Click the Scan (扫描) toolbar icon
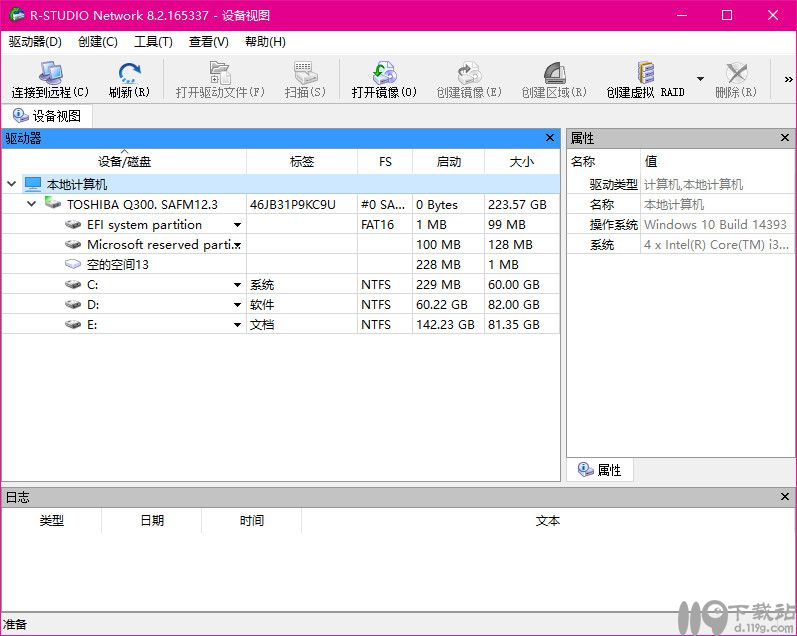Viewport: 797px width, 636px height. coord(305,73)
